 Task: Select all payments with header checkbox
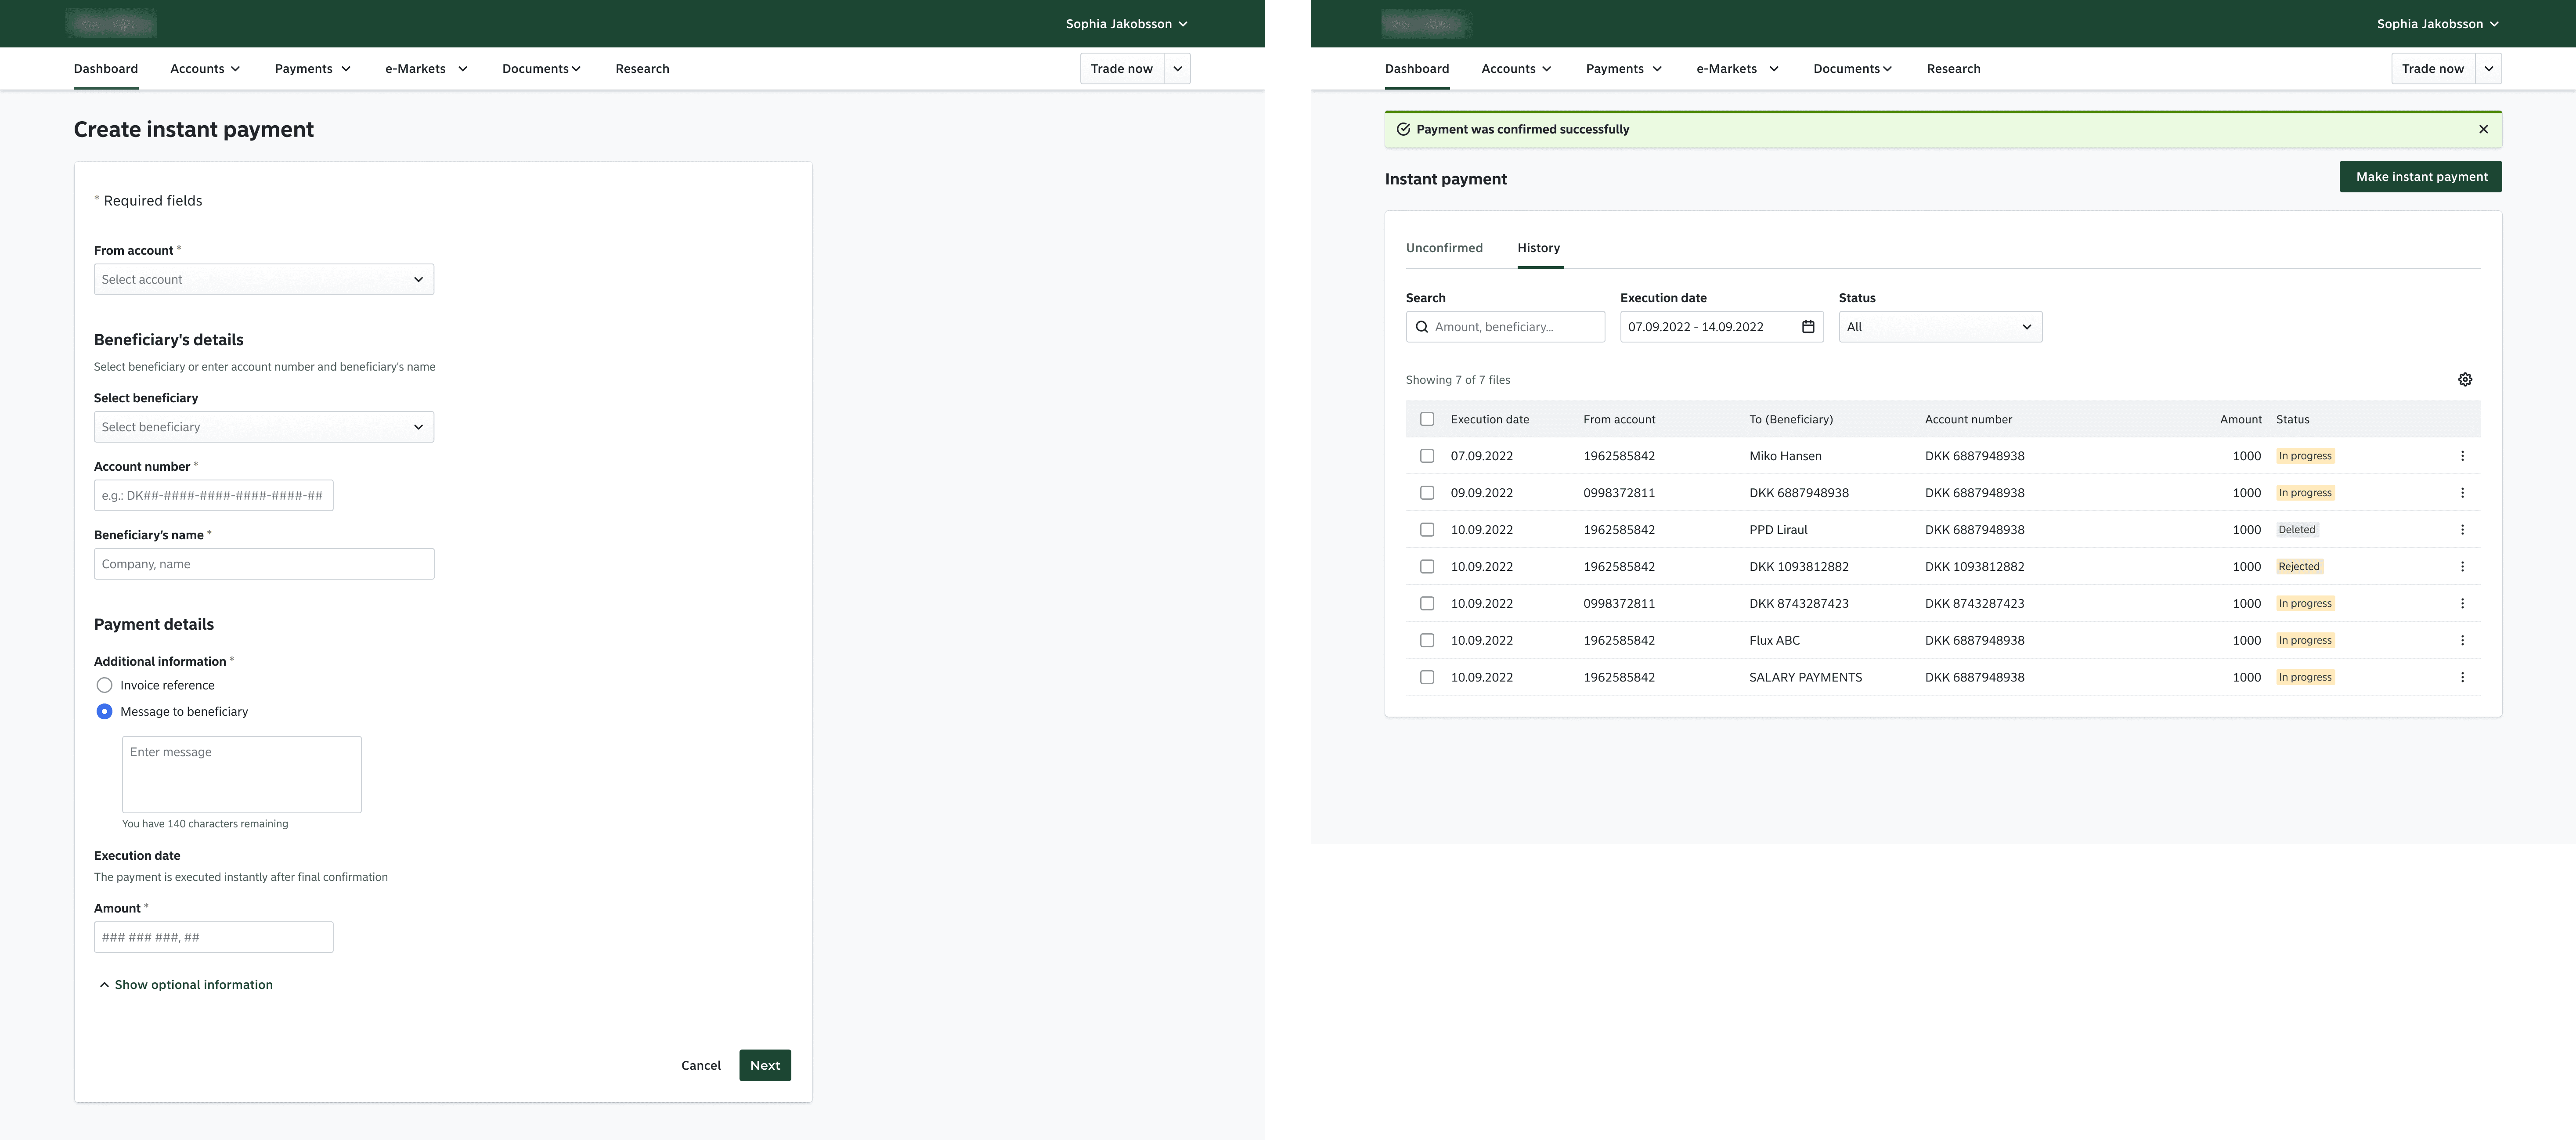point(1427,419)
